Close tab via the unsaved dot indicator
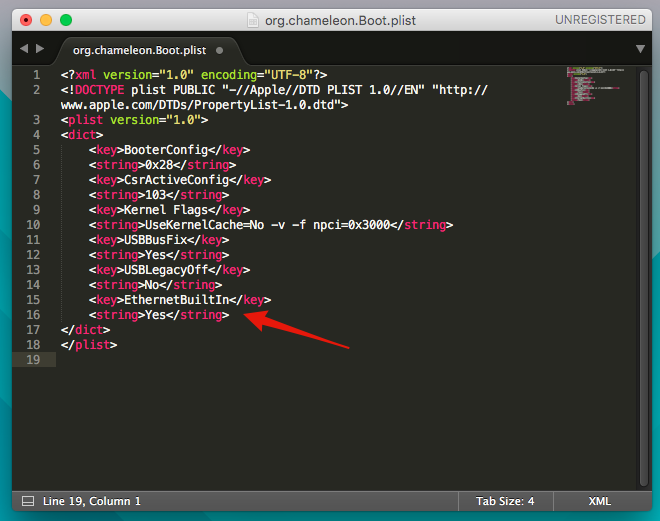660x521 pixels. (219, 51)
